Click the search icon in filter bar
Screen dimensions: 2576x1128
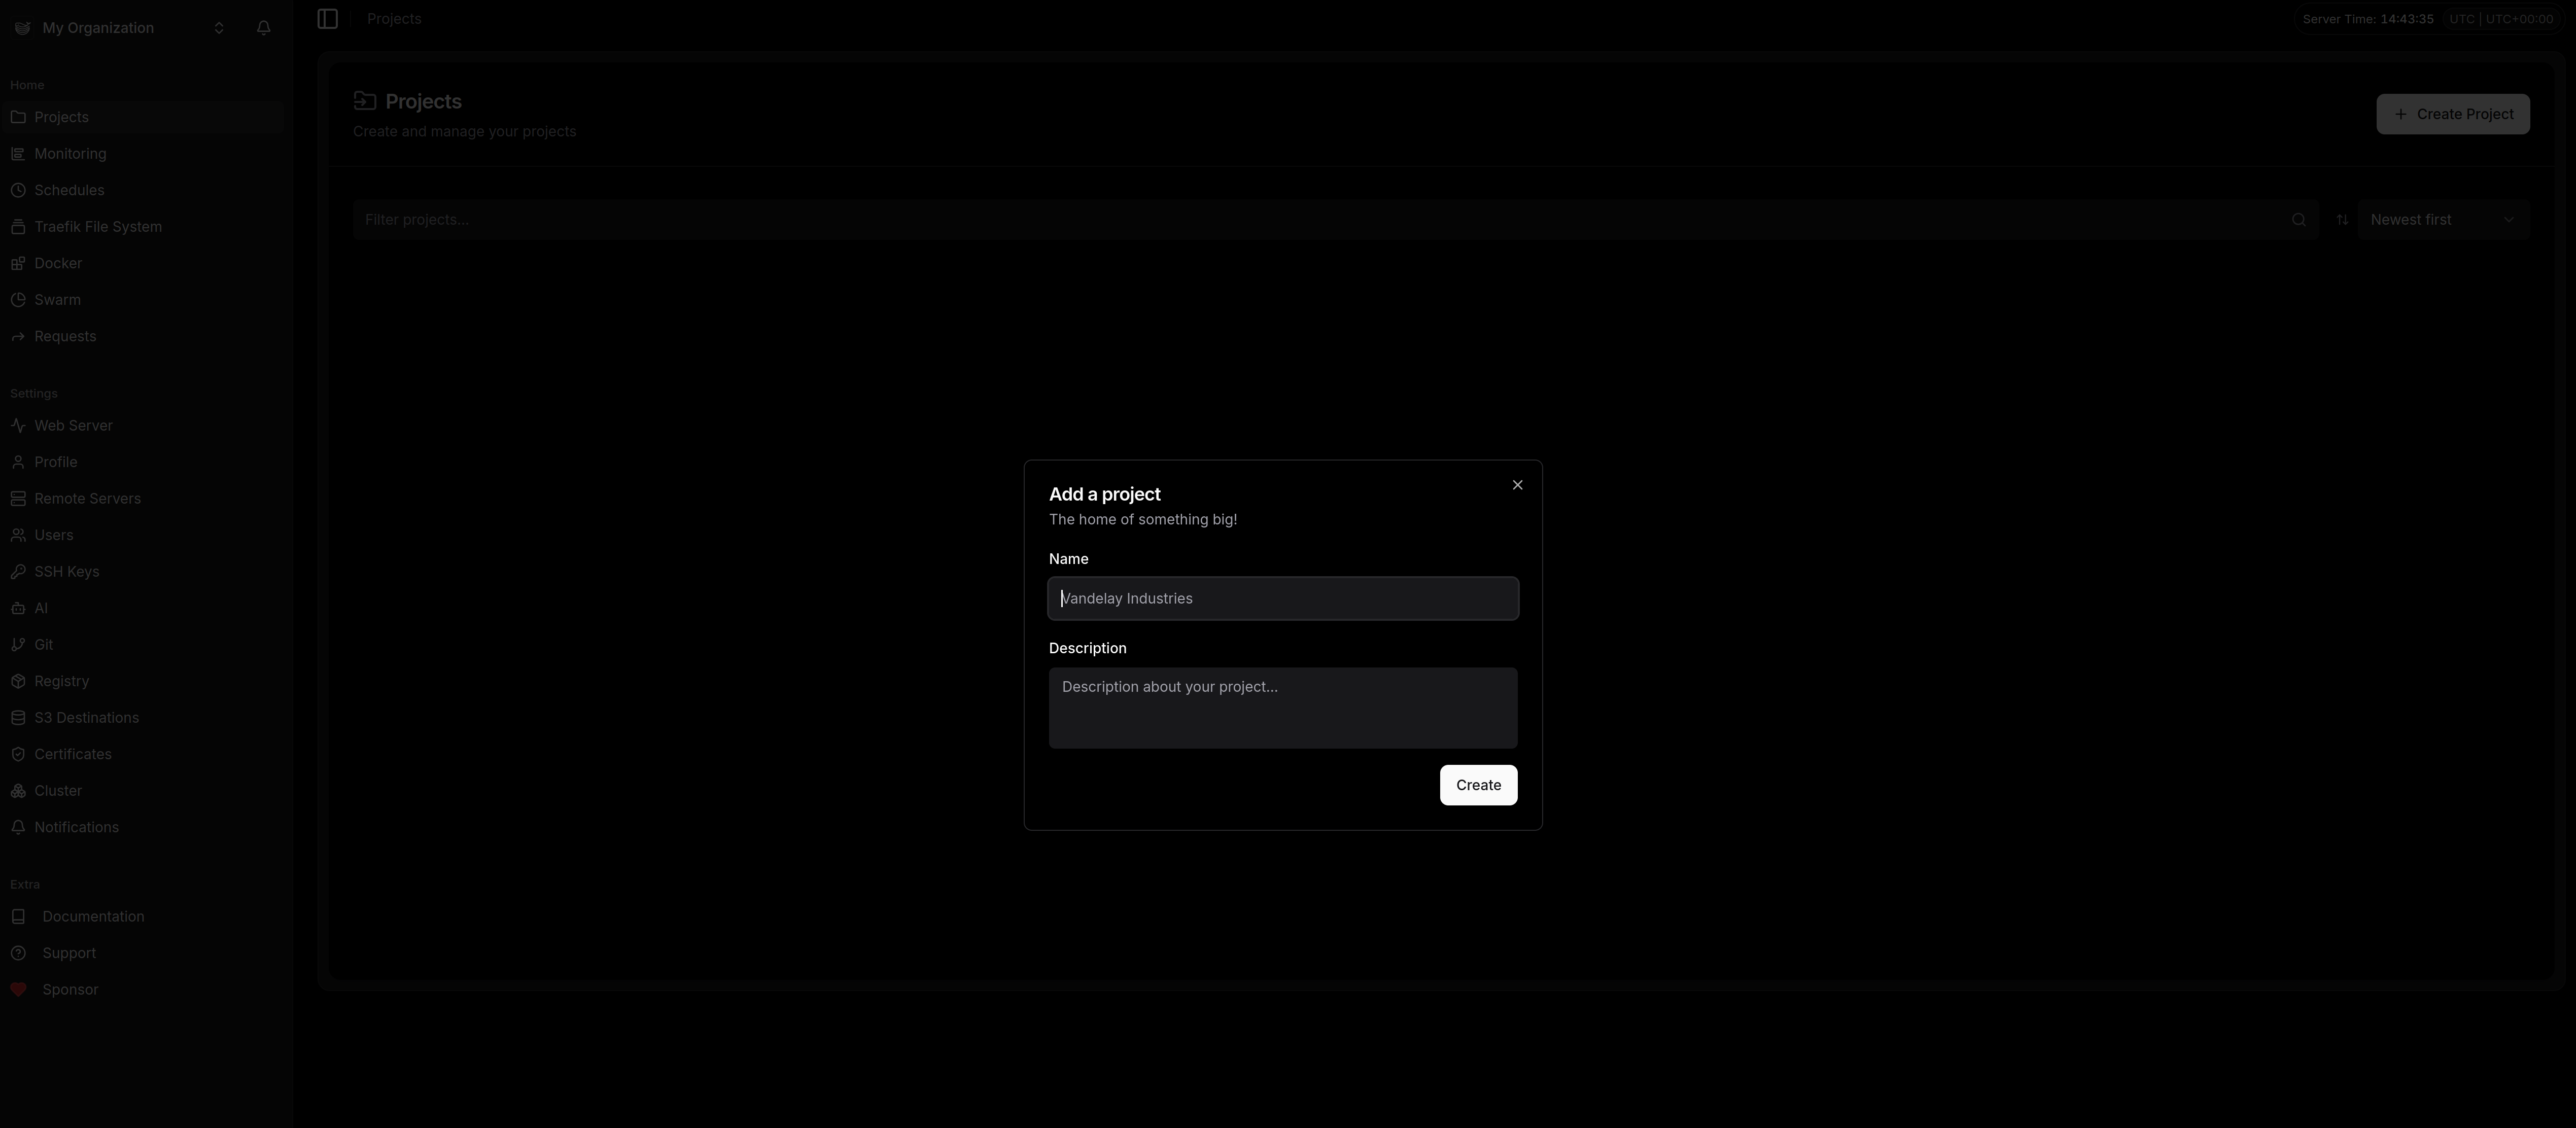click(2298, 220)
